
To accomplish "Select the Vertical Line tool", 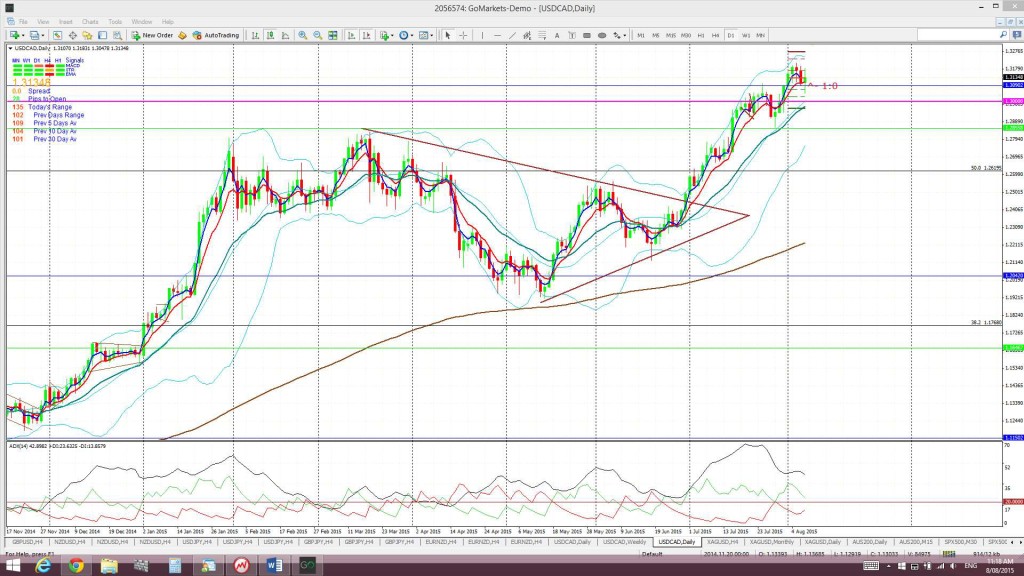I will (x=482, y=35).
